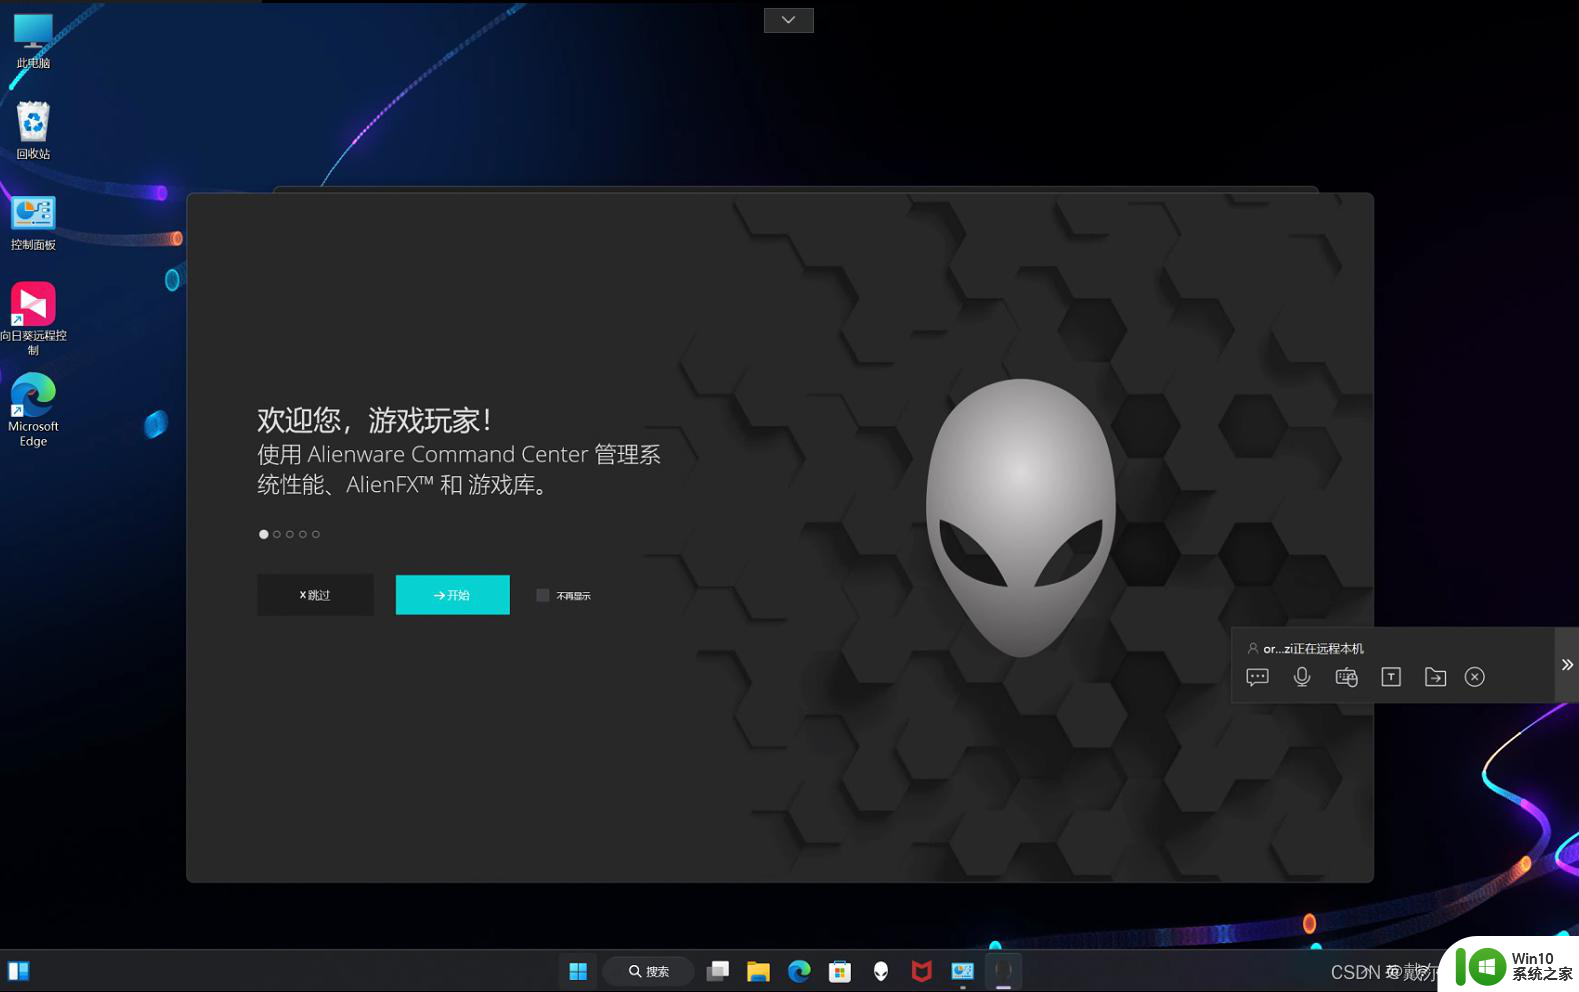
Task: Open McAfee from the taskbar
Action: click(x=922, y=971)
